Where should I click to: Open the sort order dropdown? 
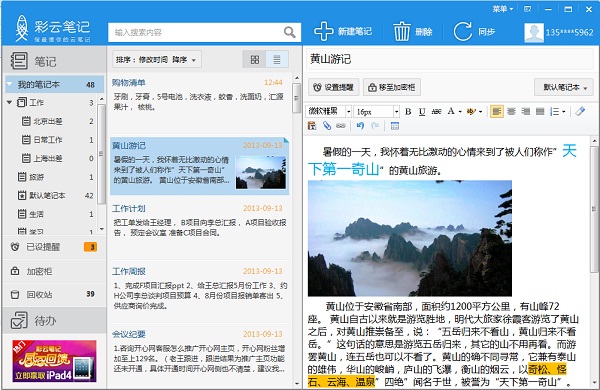tap(157, 59)
